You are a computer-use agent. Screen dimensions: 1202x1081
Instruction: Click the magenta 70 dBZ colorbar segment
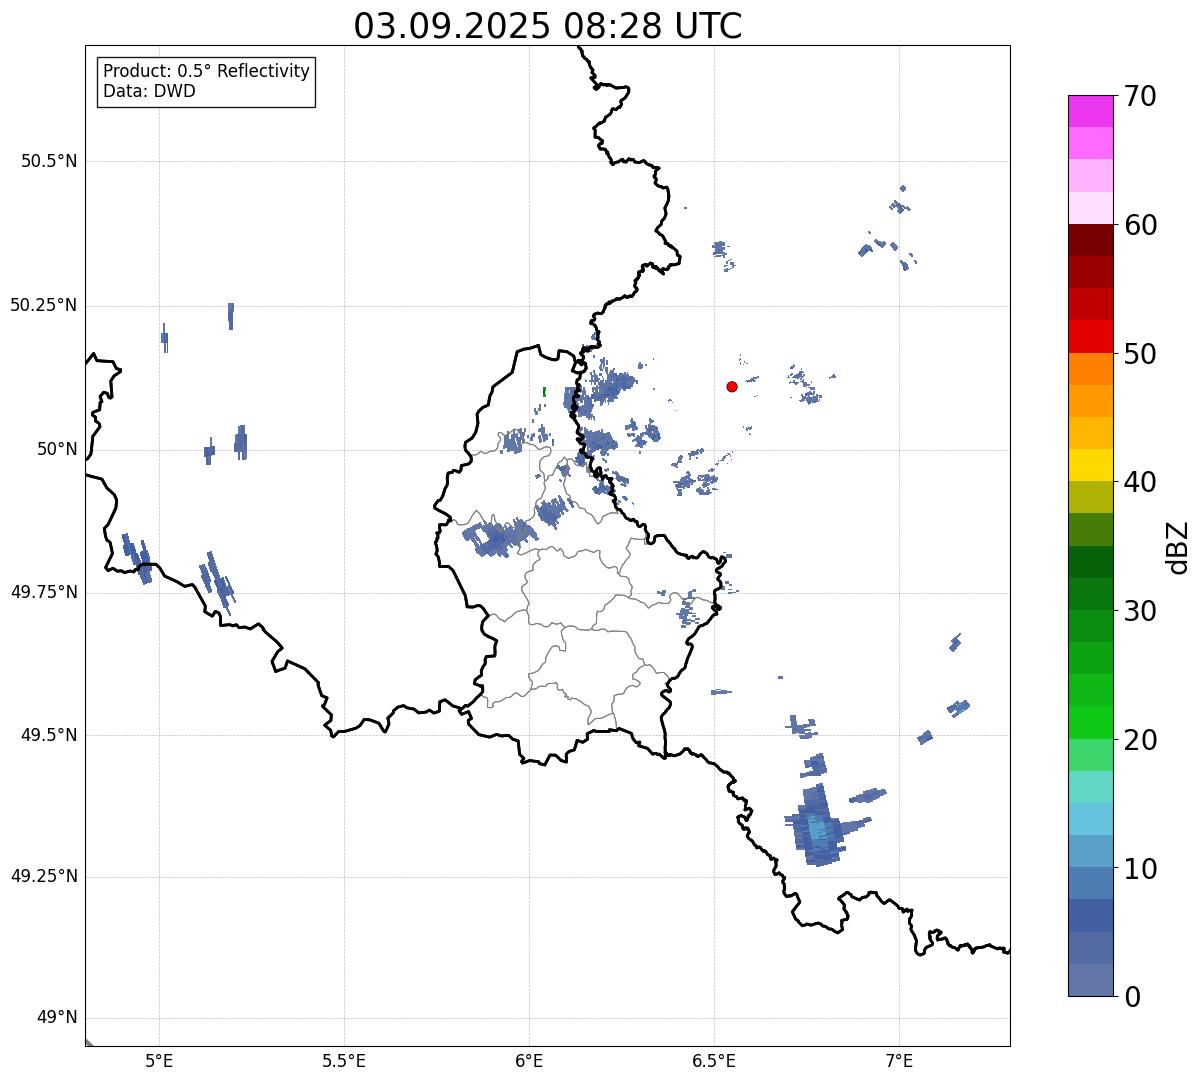pos(1090,111)
